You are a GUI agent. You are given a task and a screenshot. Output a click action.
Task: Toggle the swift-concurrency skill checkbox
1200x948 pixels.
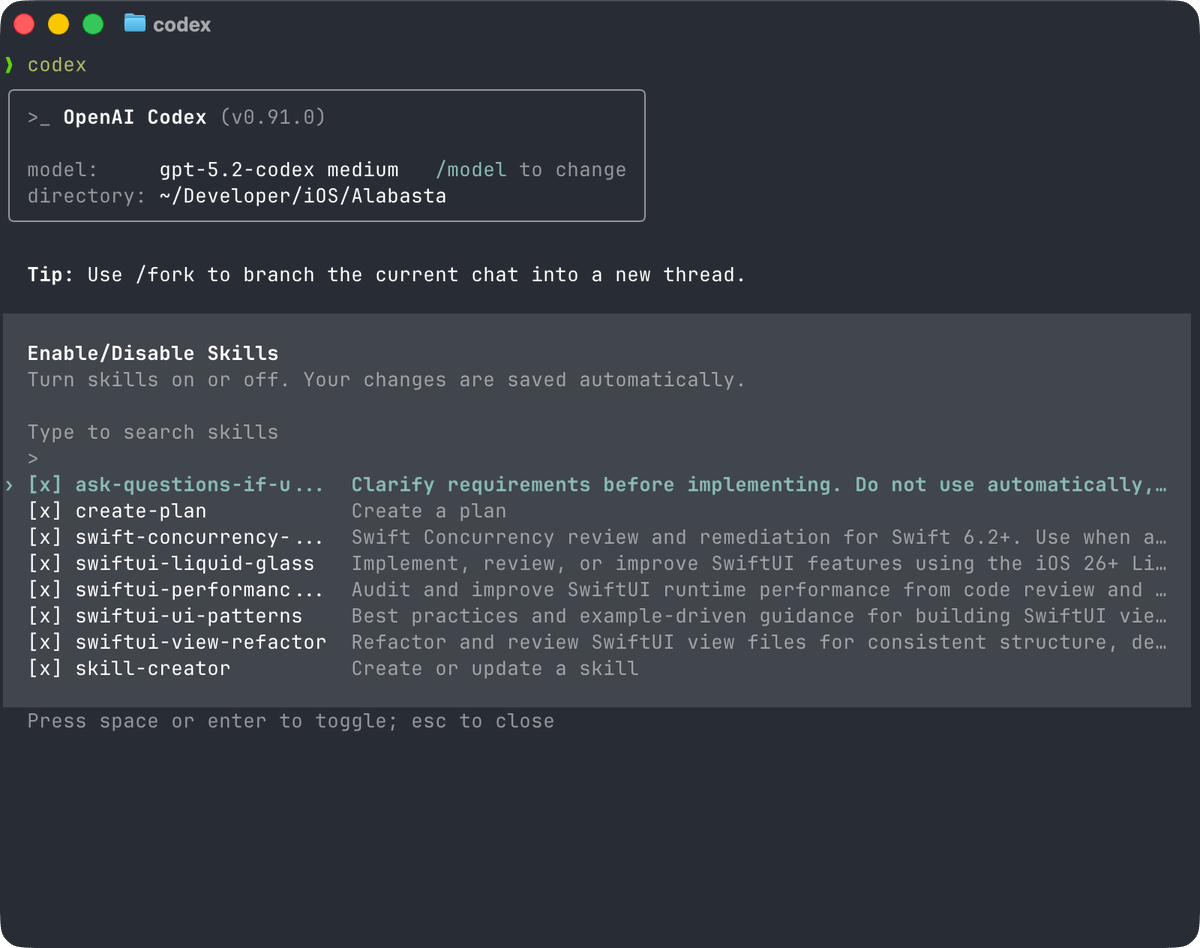tap(44, 537)
